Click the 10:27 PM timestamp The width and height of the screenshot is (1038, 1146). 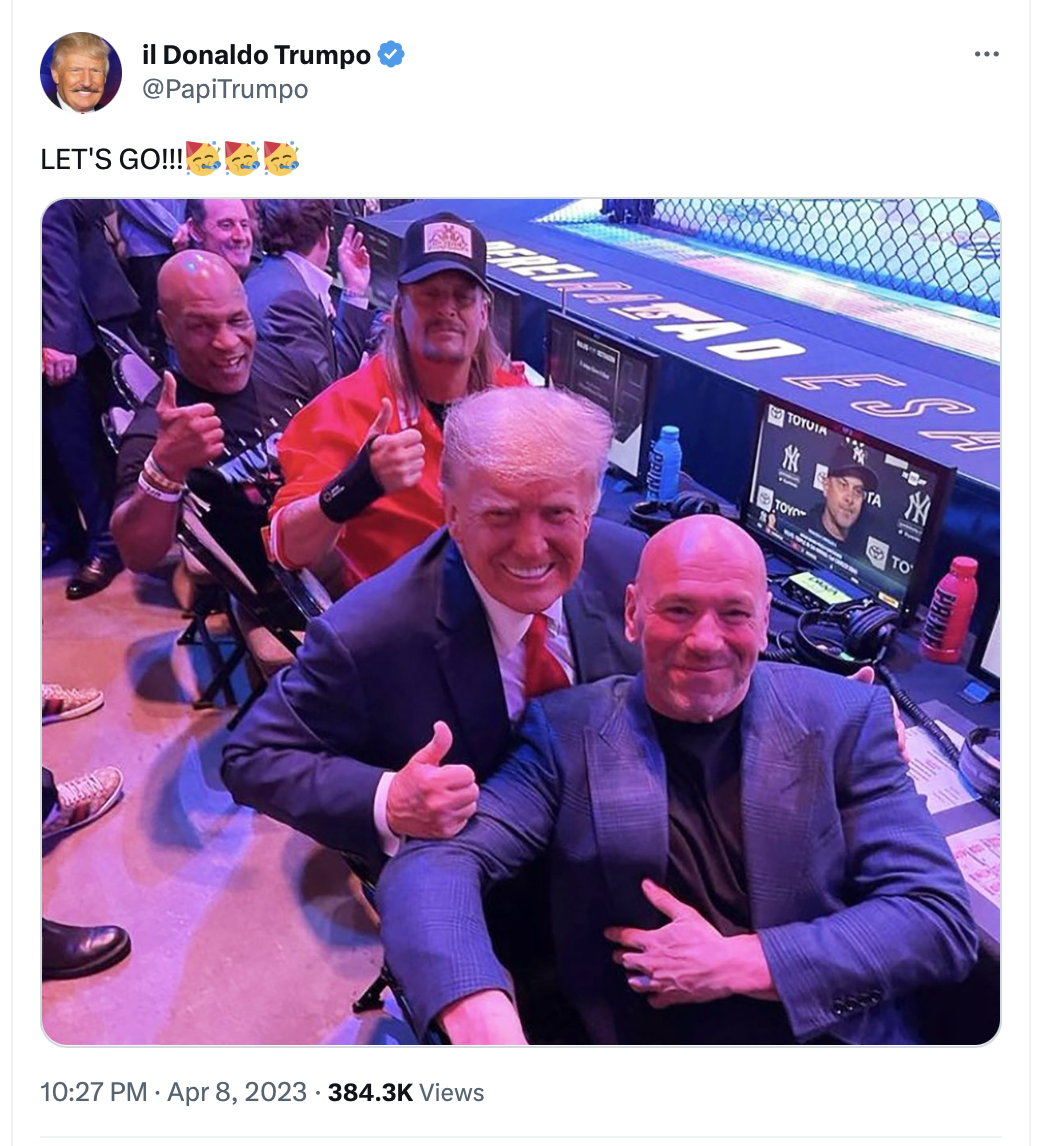(x=94, y=1092)
